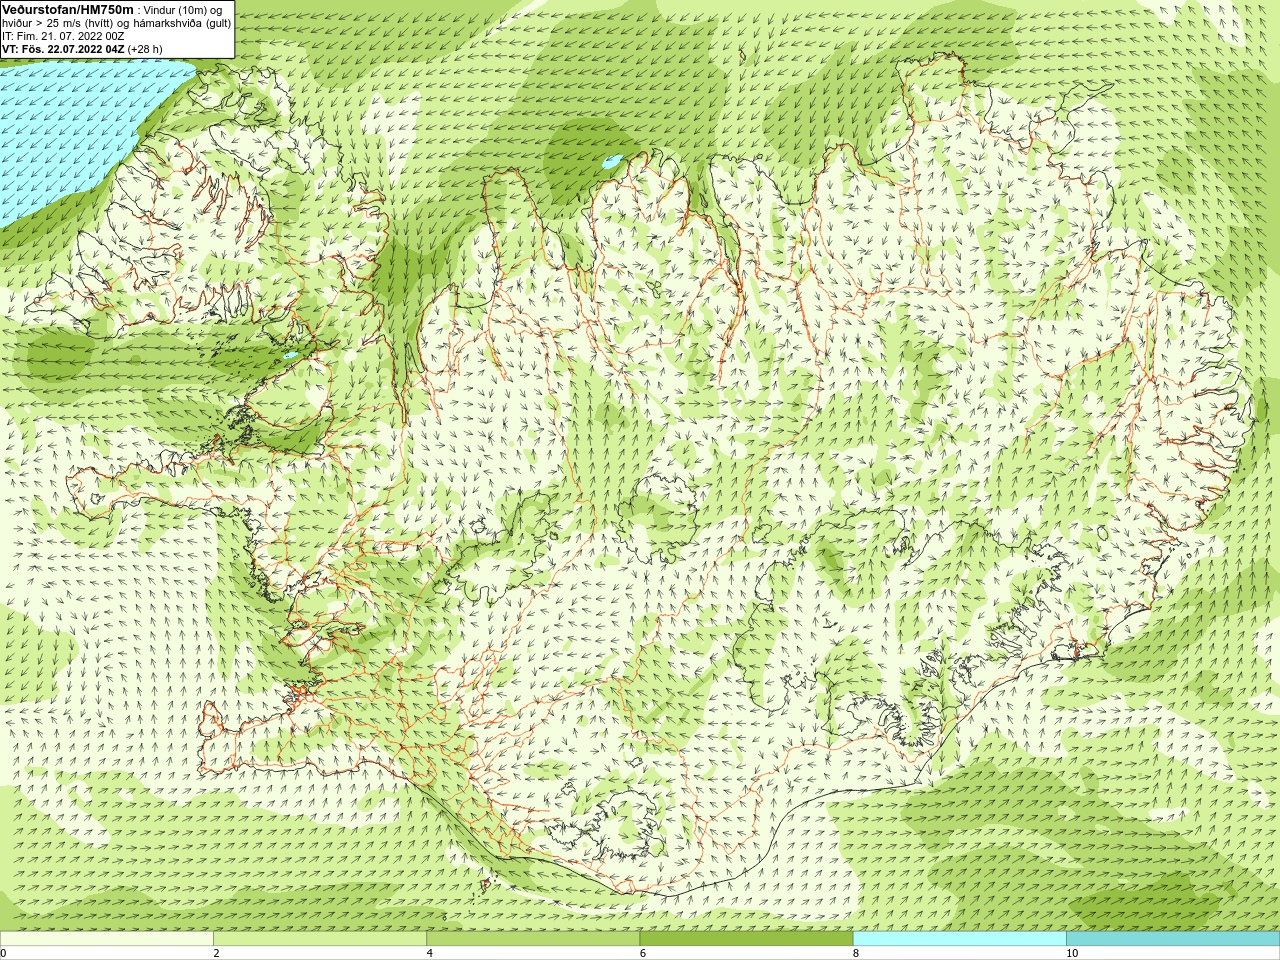This screenshot has width=1280, height=960.
Task: Click the legend tick label "2"
Action: [216, 953]
